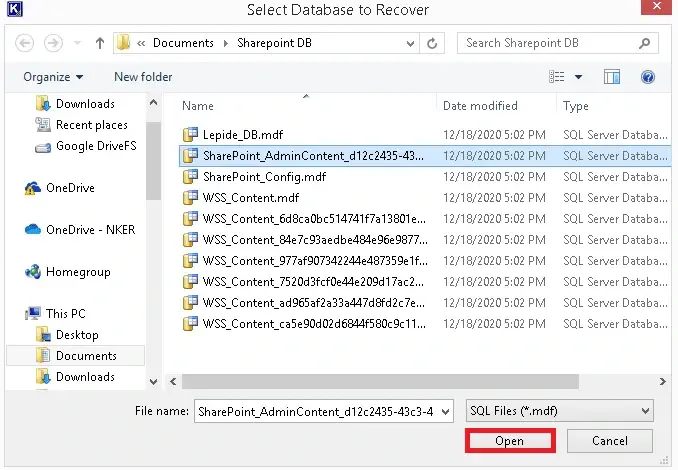Select WSS_Content.mdf file

425,198
